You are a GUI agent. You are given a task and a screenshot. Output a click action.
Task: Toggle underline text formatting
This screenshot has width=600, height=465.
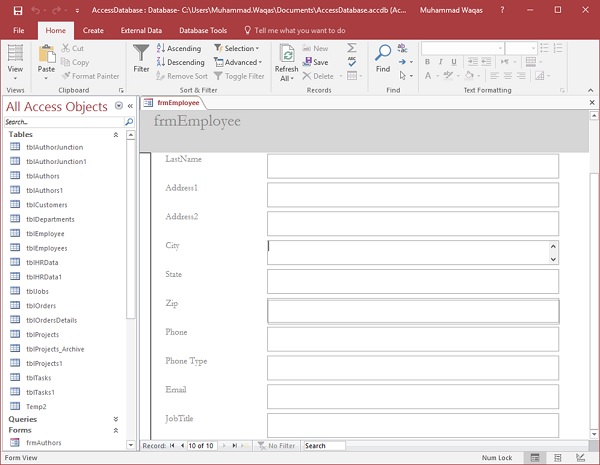pos(453,62)
